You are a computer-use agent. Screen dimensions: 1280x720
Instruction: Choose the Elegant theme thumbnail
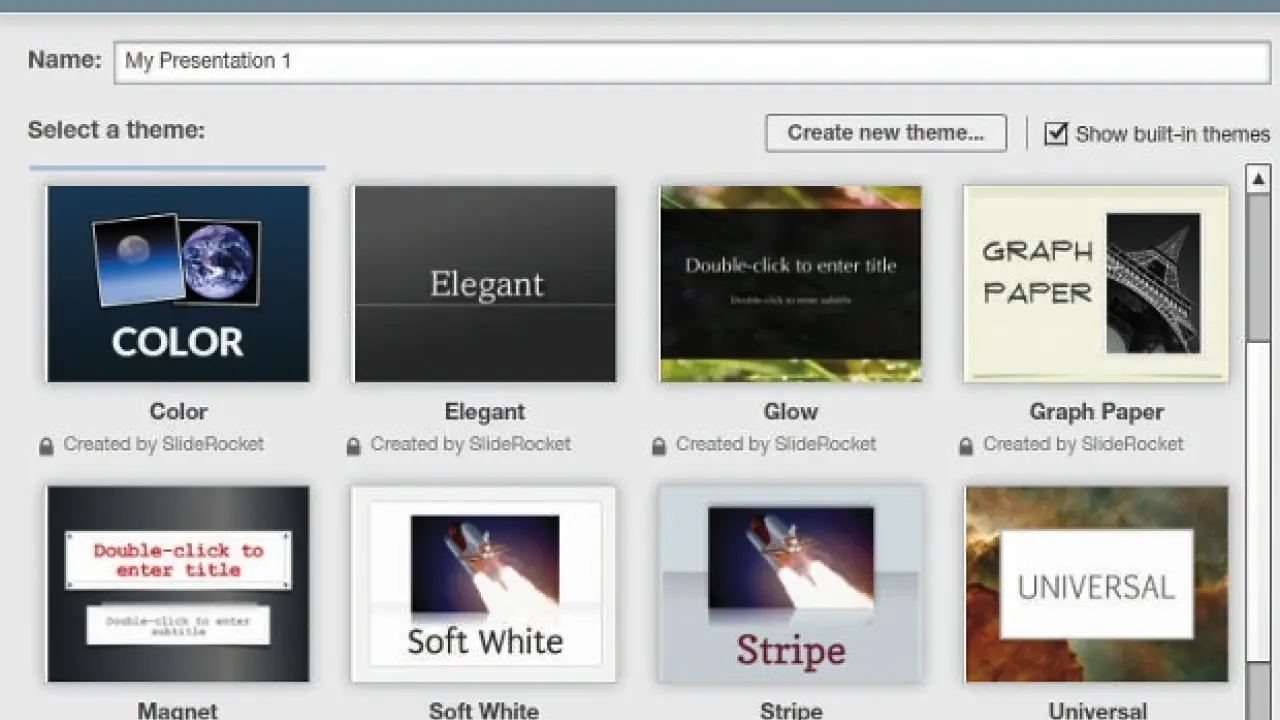485,284
